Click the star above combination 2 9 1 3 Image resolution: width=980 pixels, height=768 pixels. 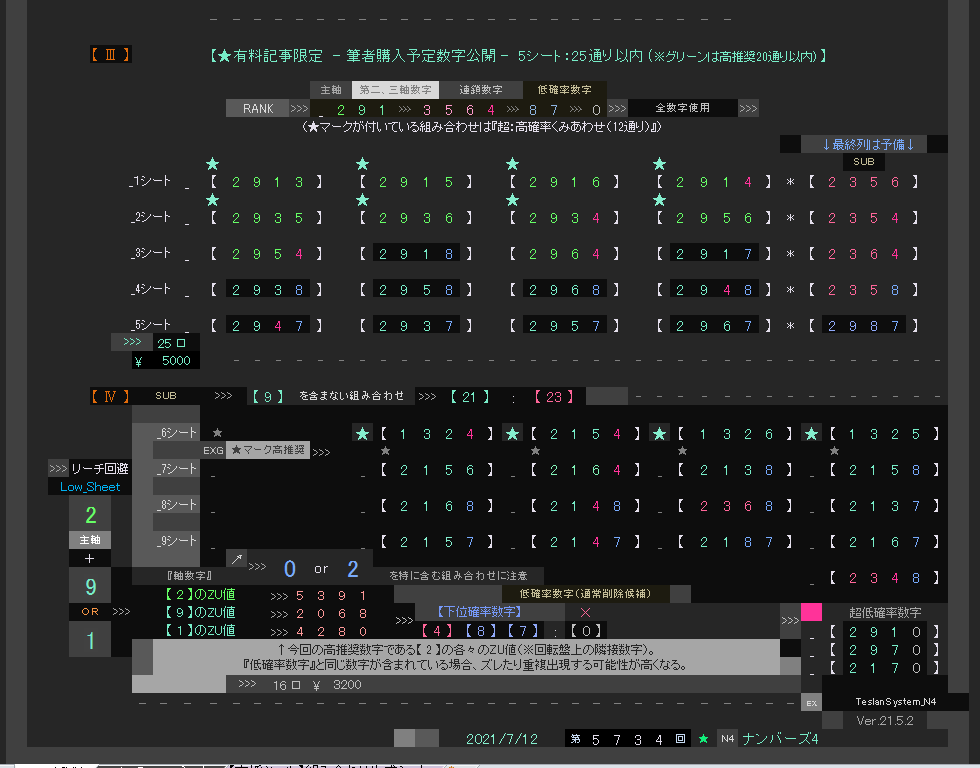212,164
